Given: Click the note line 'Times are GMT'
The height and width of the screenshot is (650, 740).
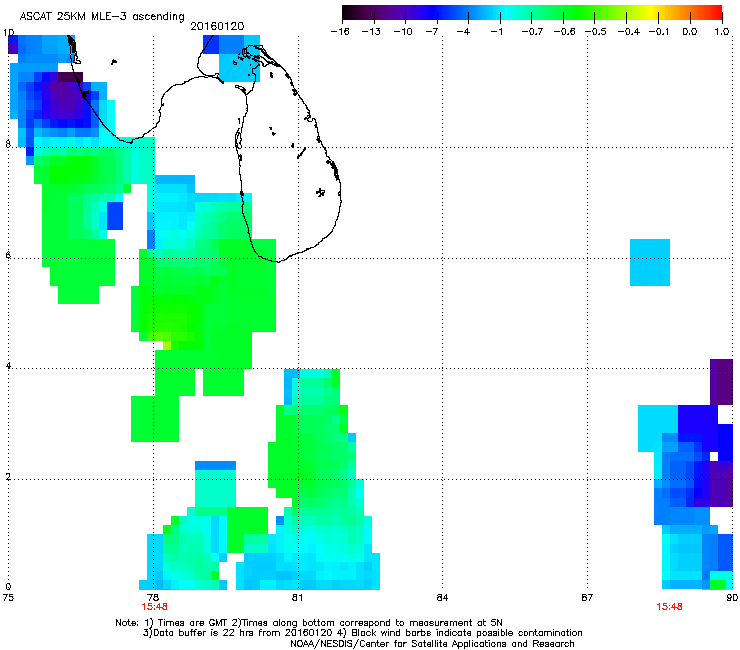Looking at the screenshot, I should coord(309,623).
